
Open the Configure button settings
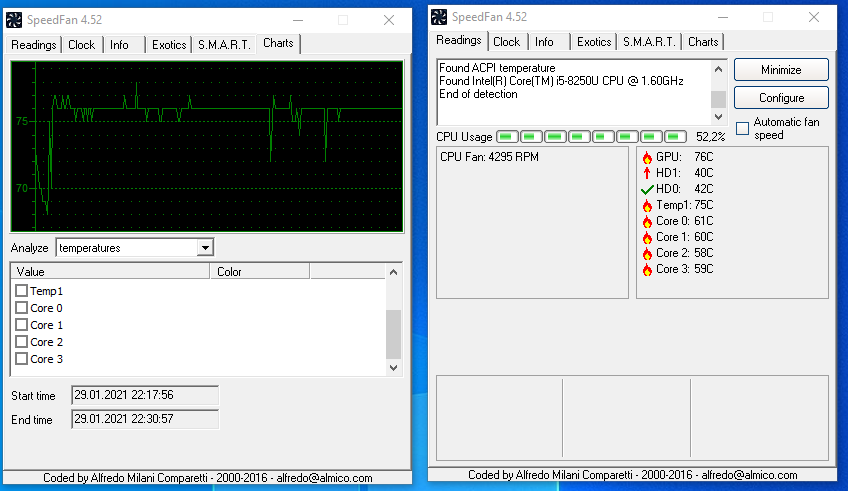click(x=781, y=98)
